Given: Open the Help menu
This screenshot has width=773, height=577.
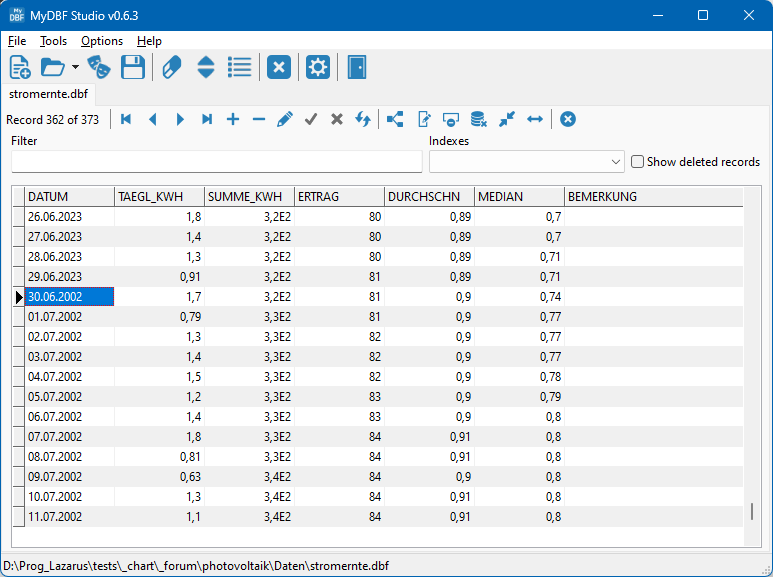Looking at the screenshot, I should coord(149,41).
